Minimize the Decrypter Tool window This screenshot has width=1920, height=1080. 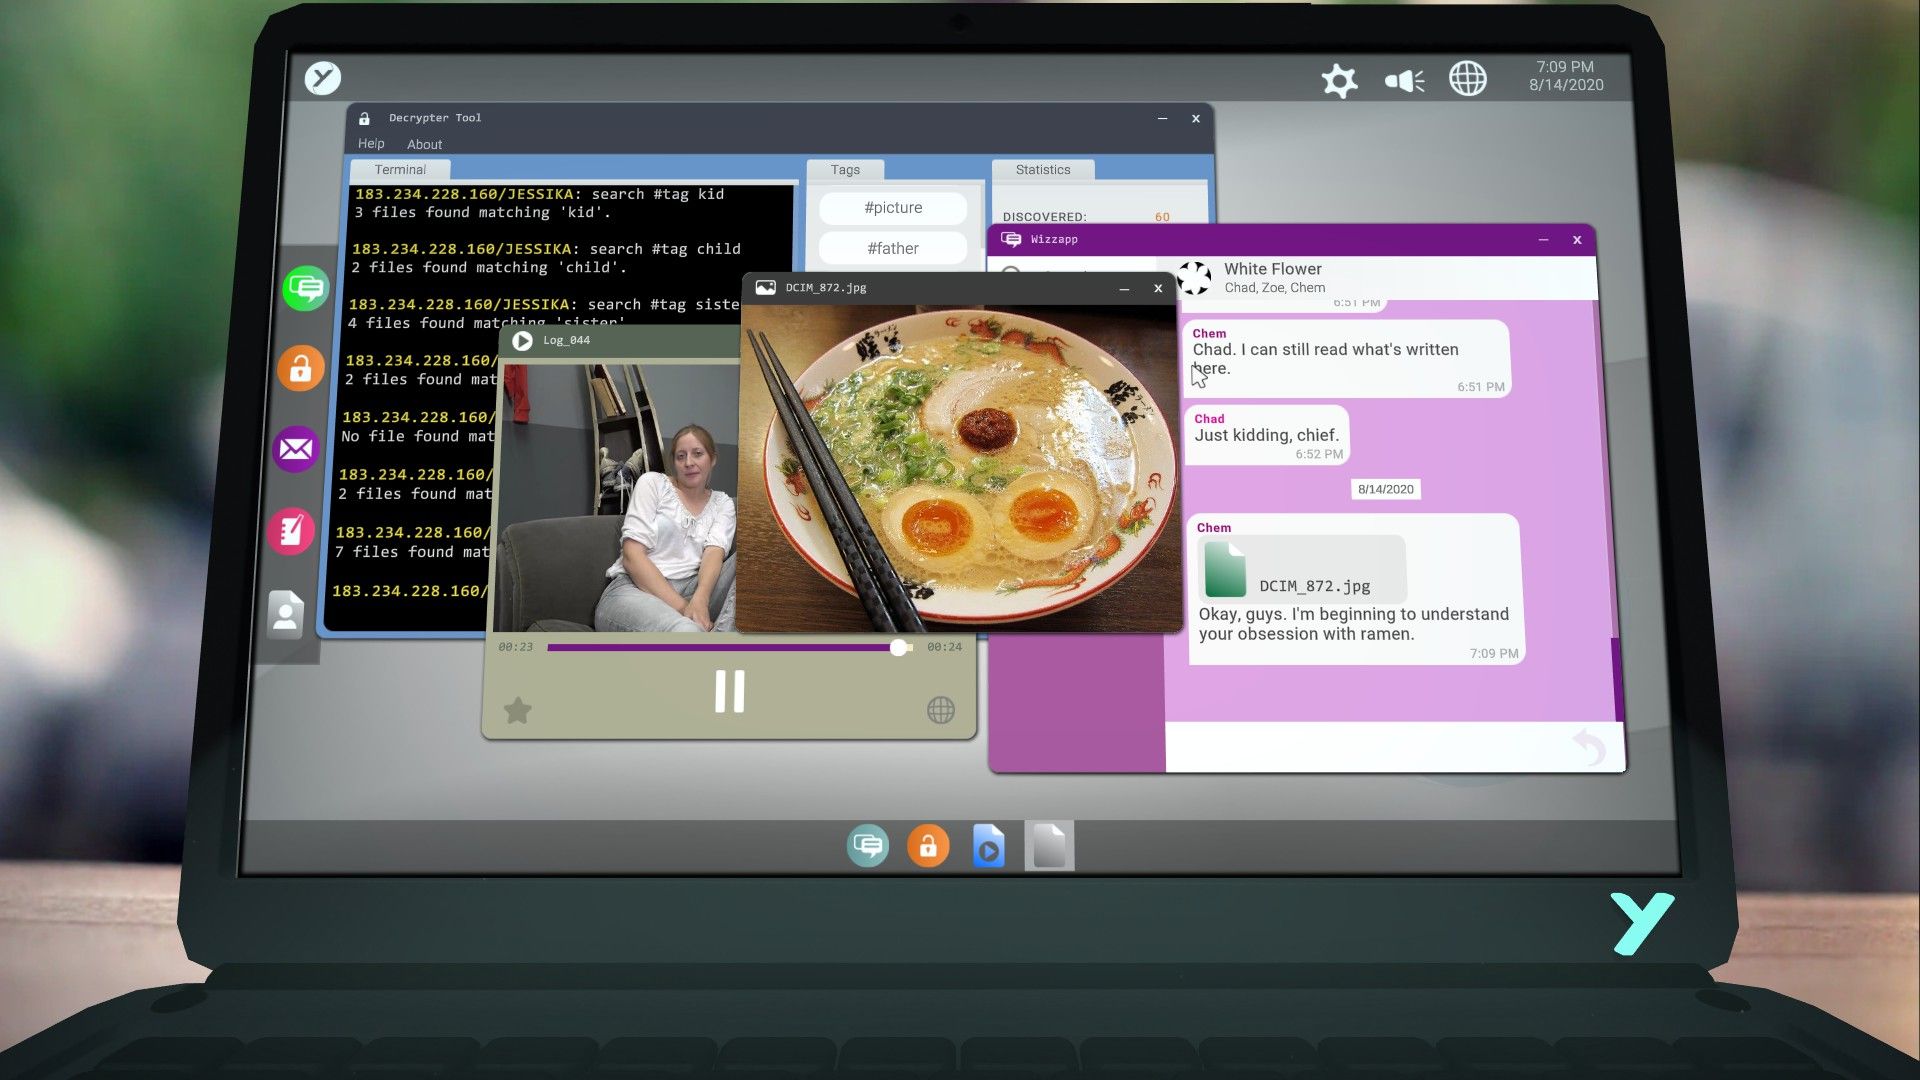tap(1162, 118)
